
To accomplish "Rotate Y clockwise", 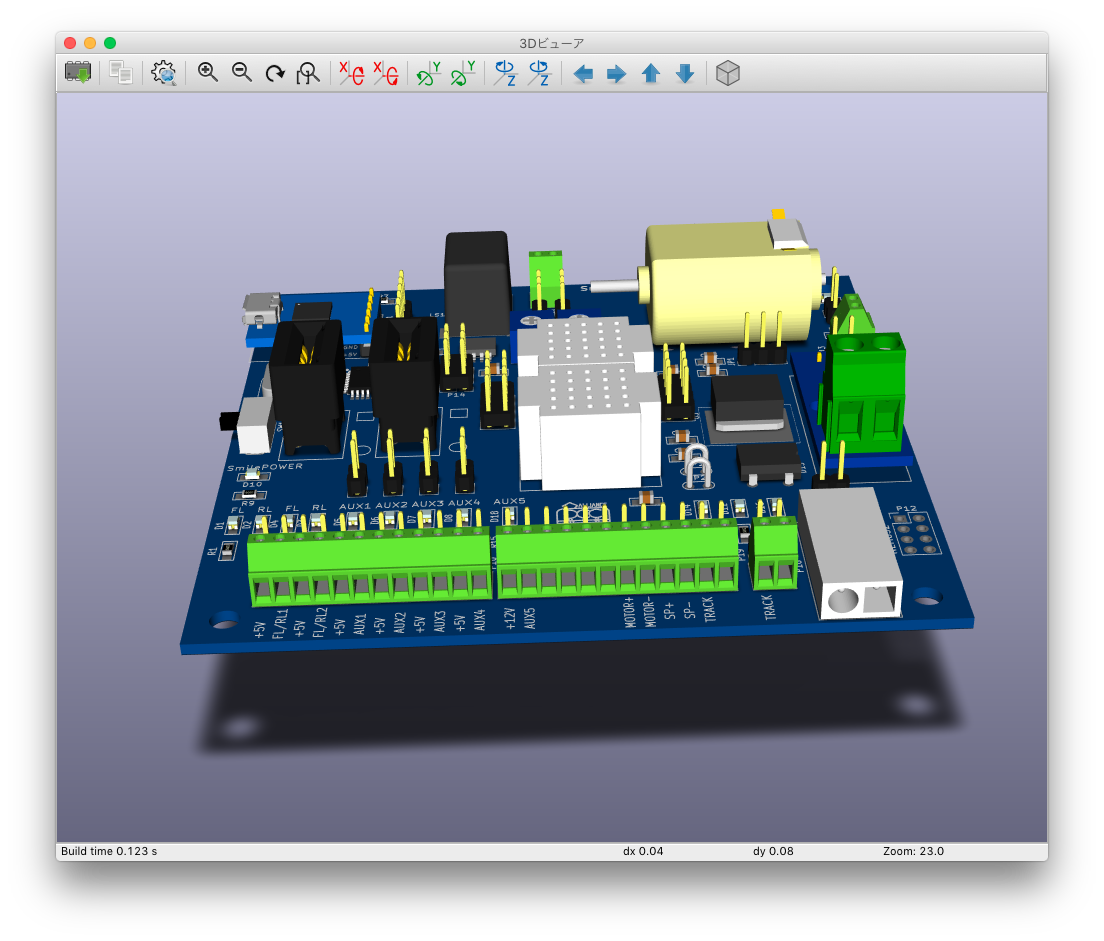I will click(x=429, y=73).
